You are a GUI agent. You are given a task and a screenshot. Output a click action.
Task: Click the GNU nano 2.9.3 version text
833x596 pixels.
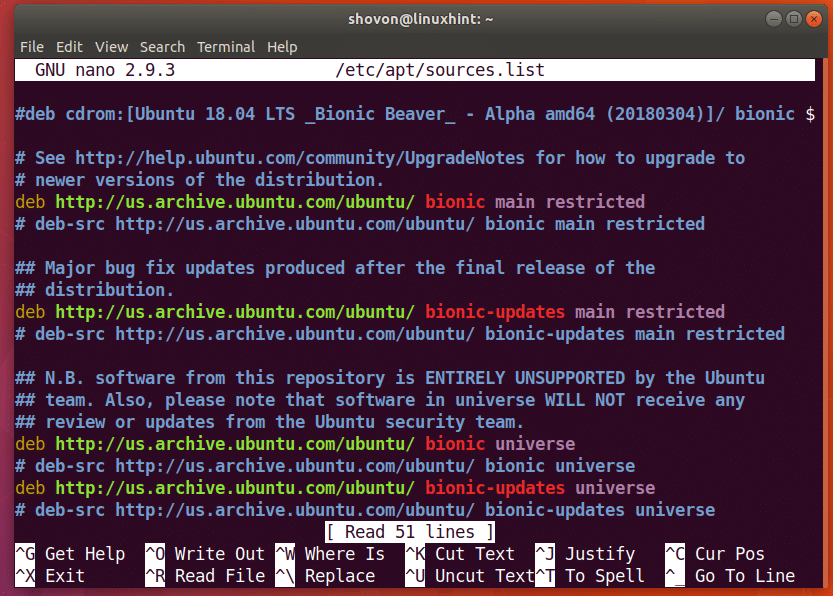point(105,70)
